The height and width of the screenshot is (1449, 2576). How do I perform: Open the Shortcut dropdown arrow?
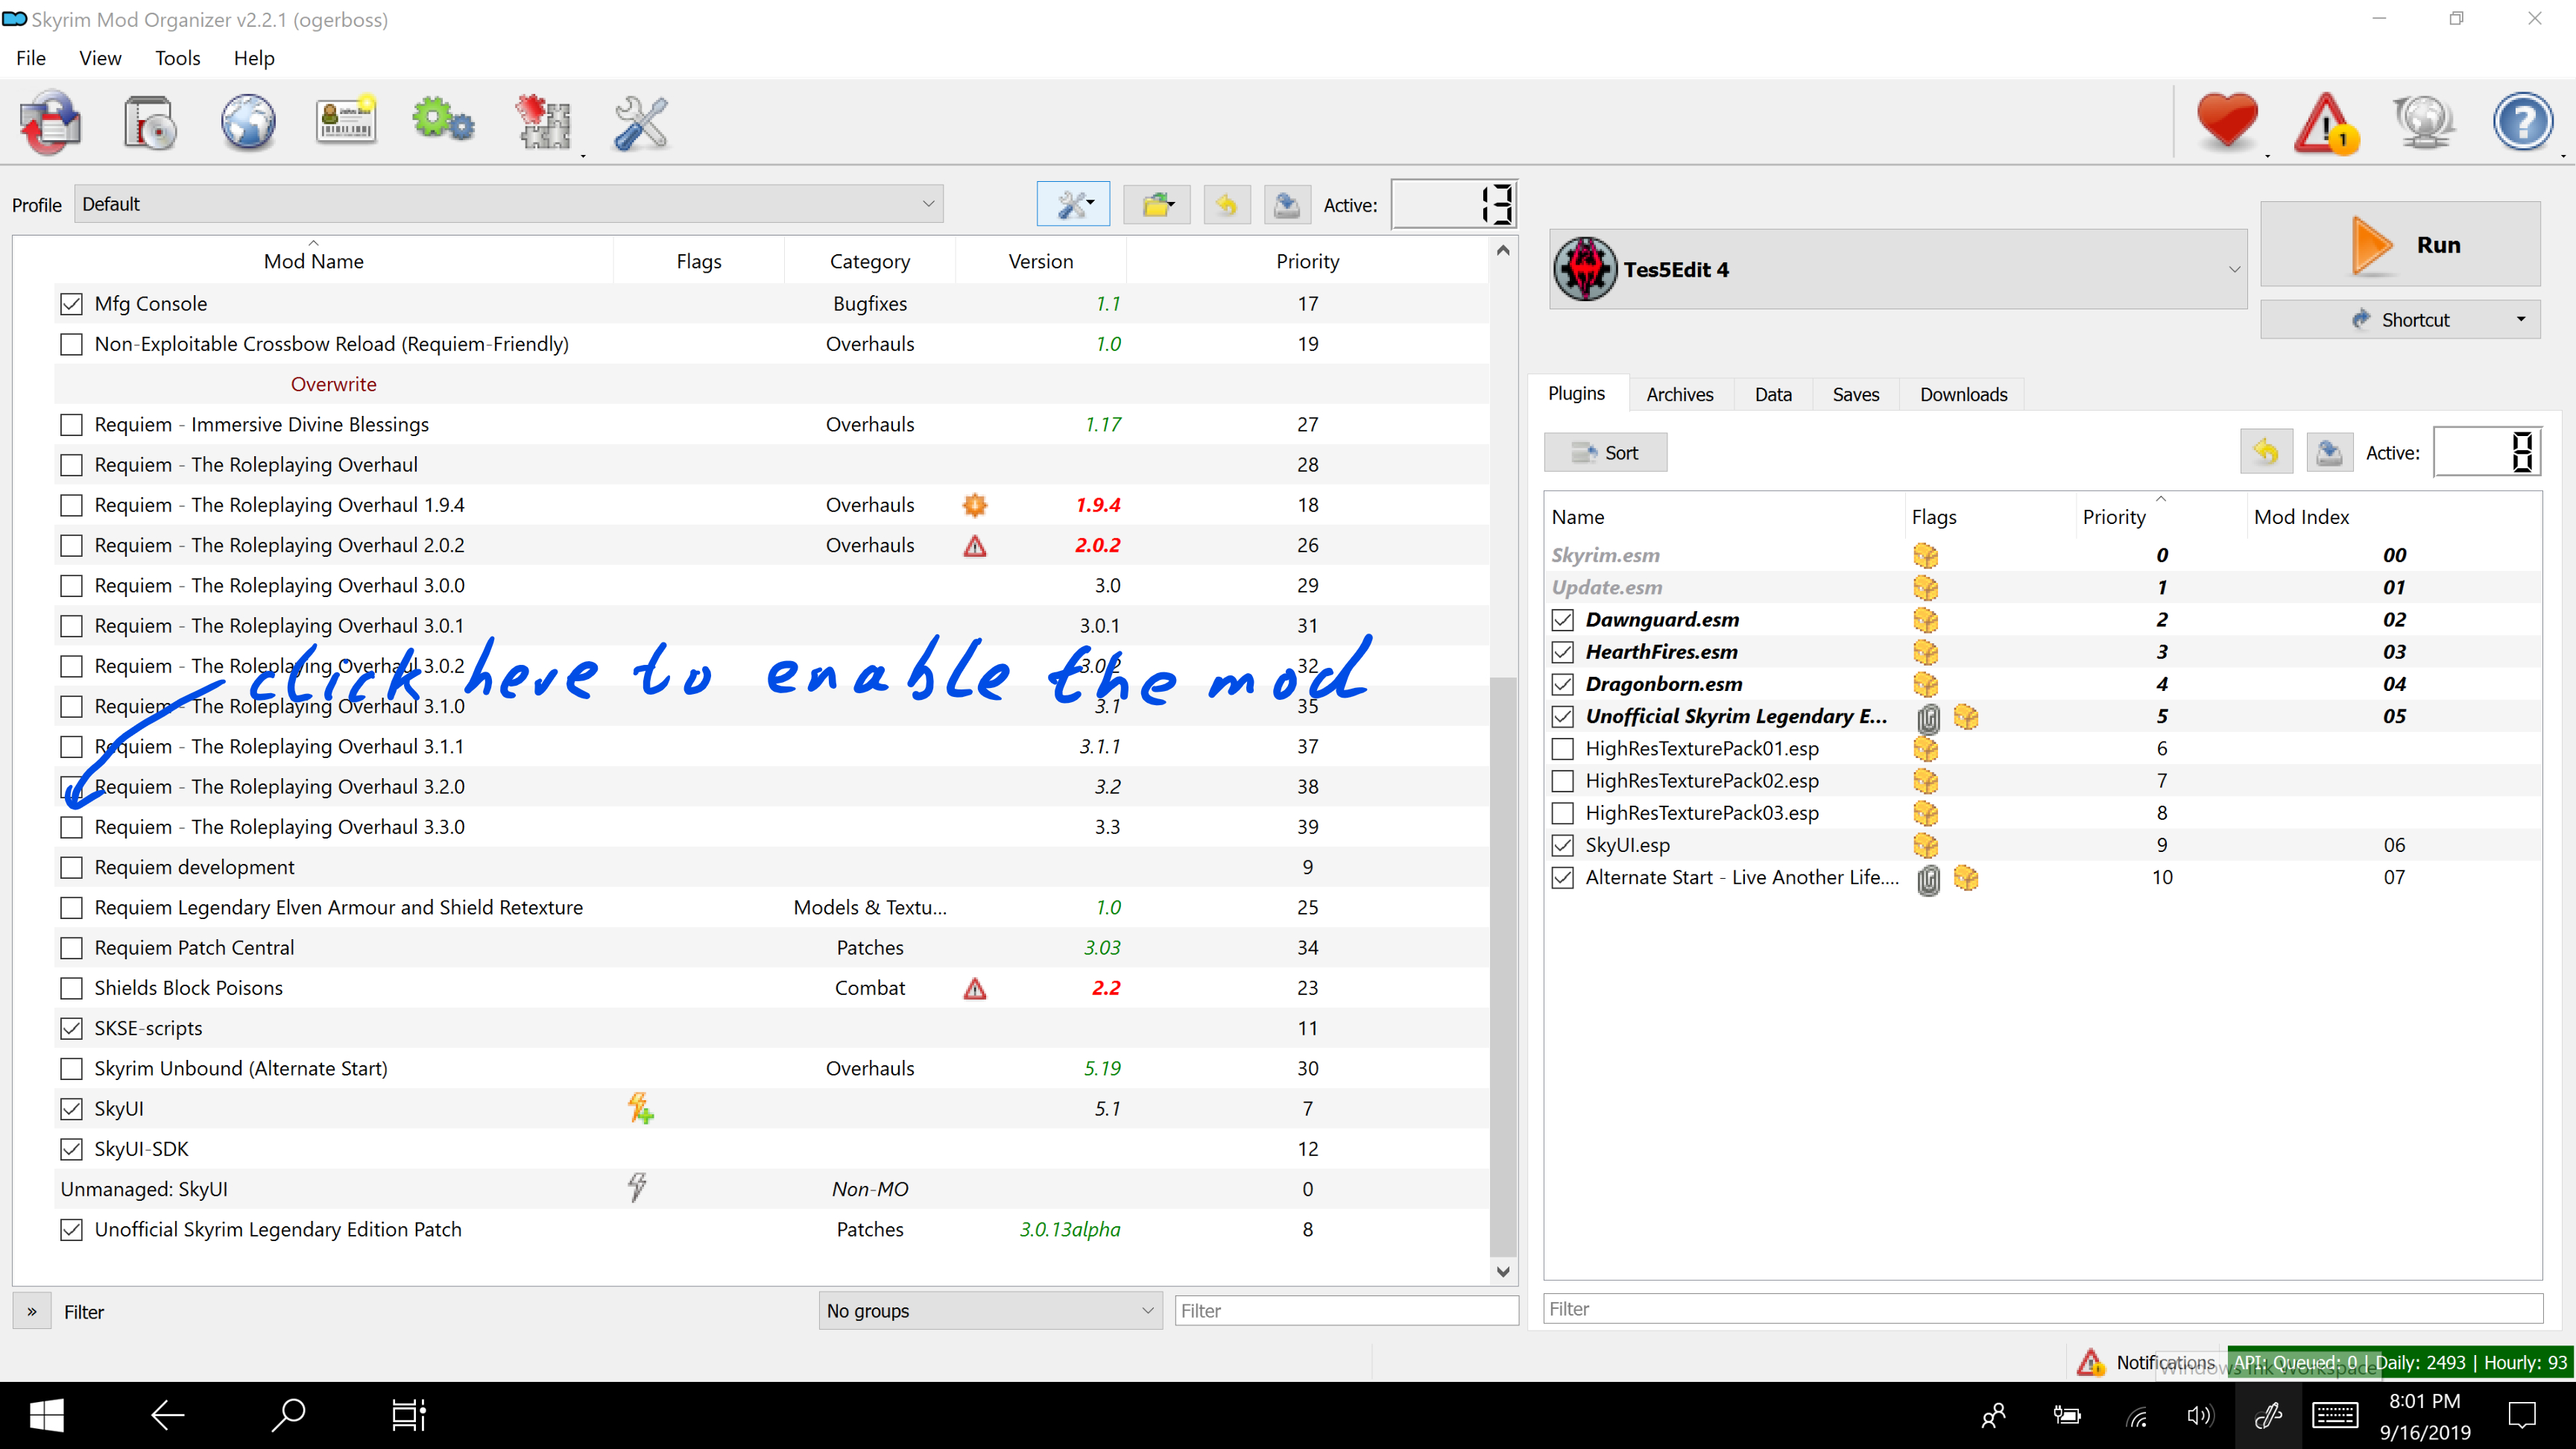2521,320
